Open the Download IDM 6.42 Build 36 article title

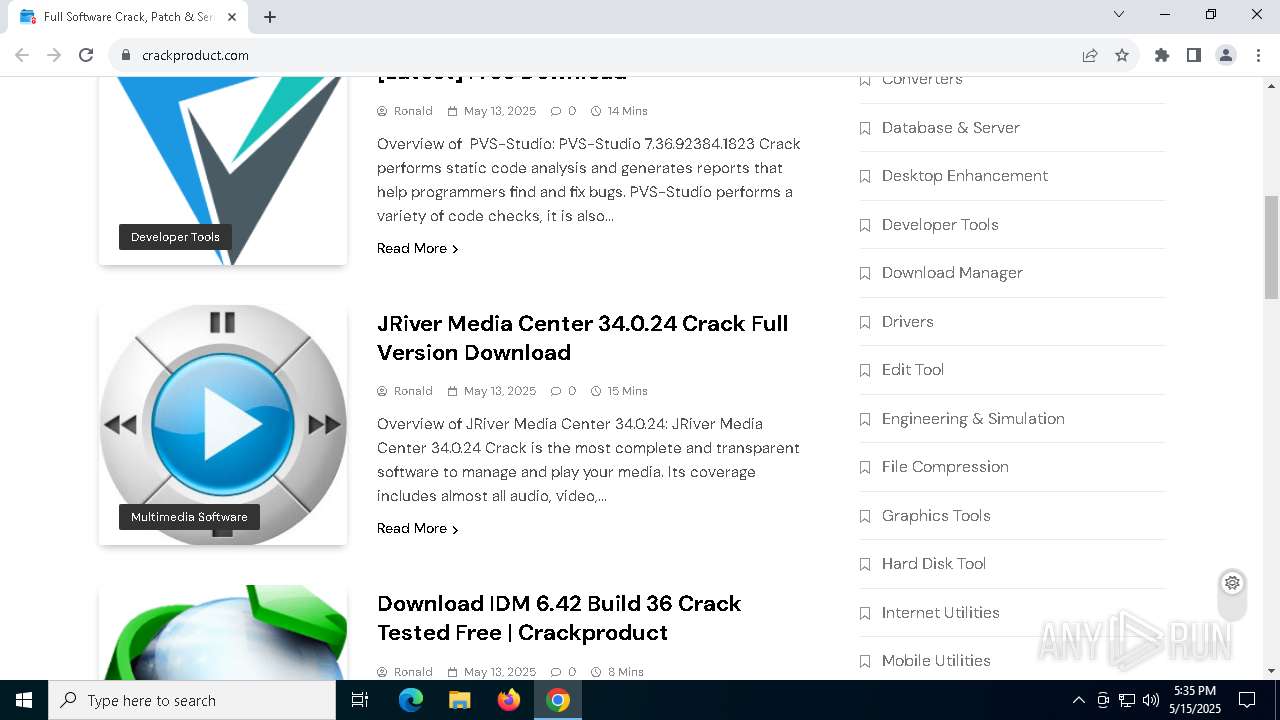click(559, 618)
